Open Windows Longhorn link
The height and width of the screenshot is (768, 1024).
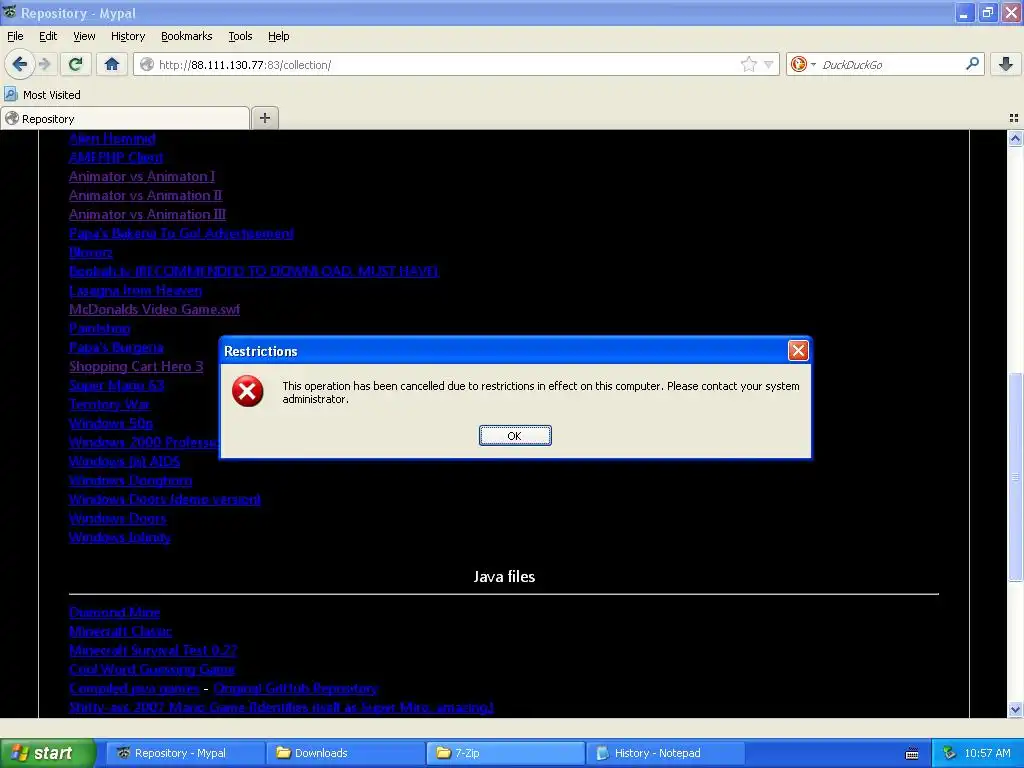click(131, 480)
